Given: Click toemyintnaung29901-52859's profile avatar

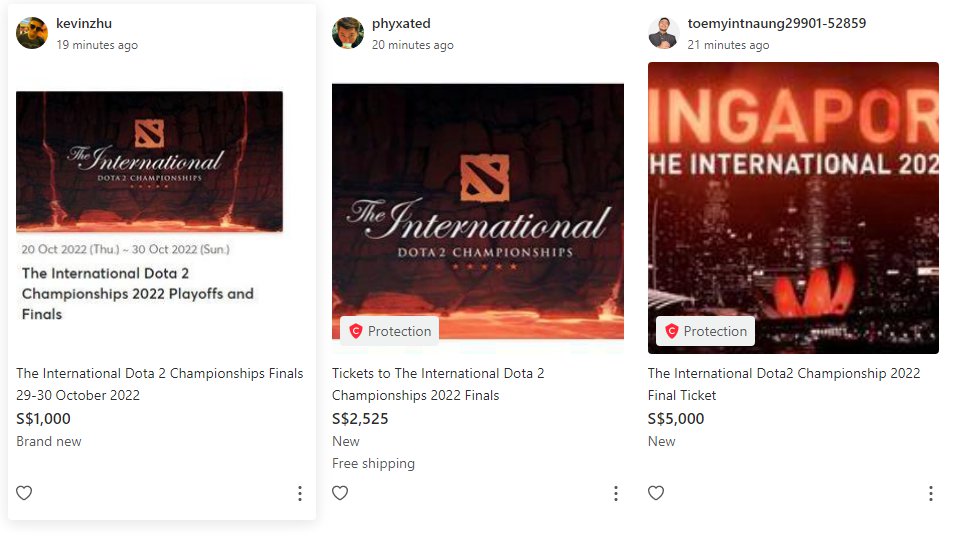Looking at the screenshot, I should click(664, 33).
